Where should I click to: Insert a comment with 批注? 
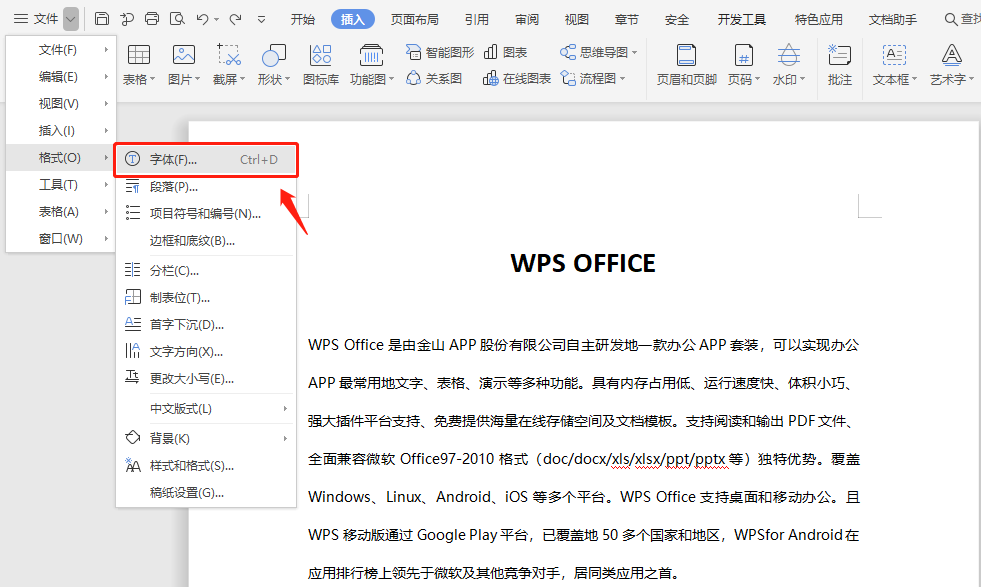tap(840, 64)
